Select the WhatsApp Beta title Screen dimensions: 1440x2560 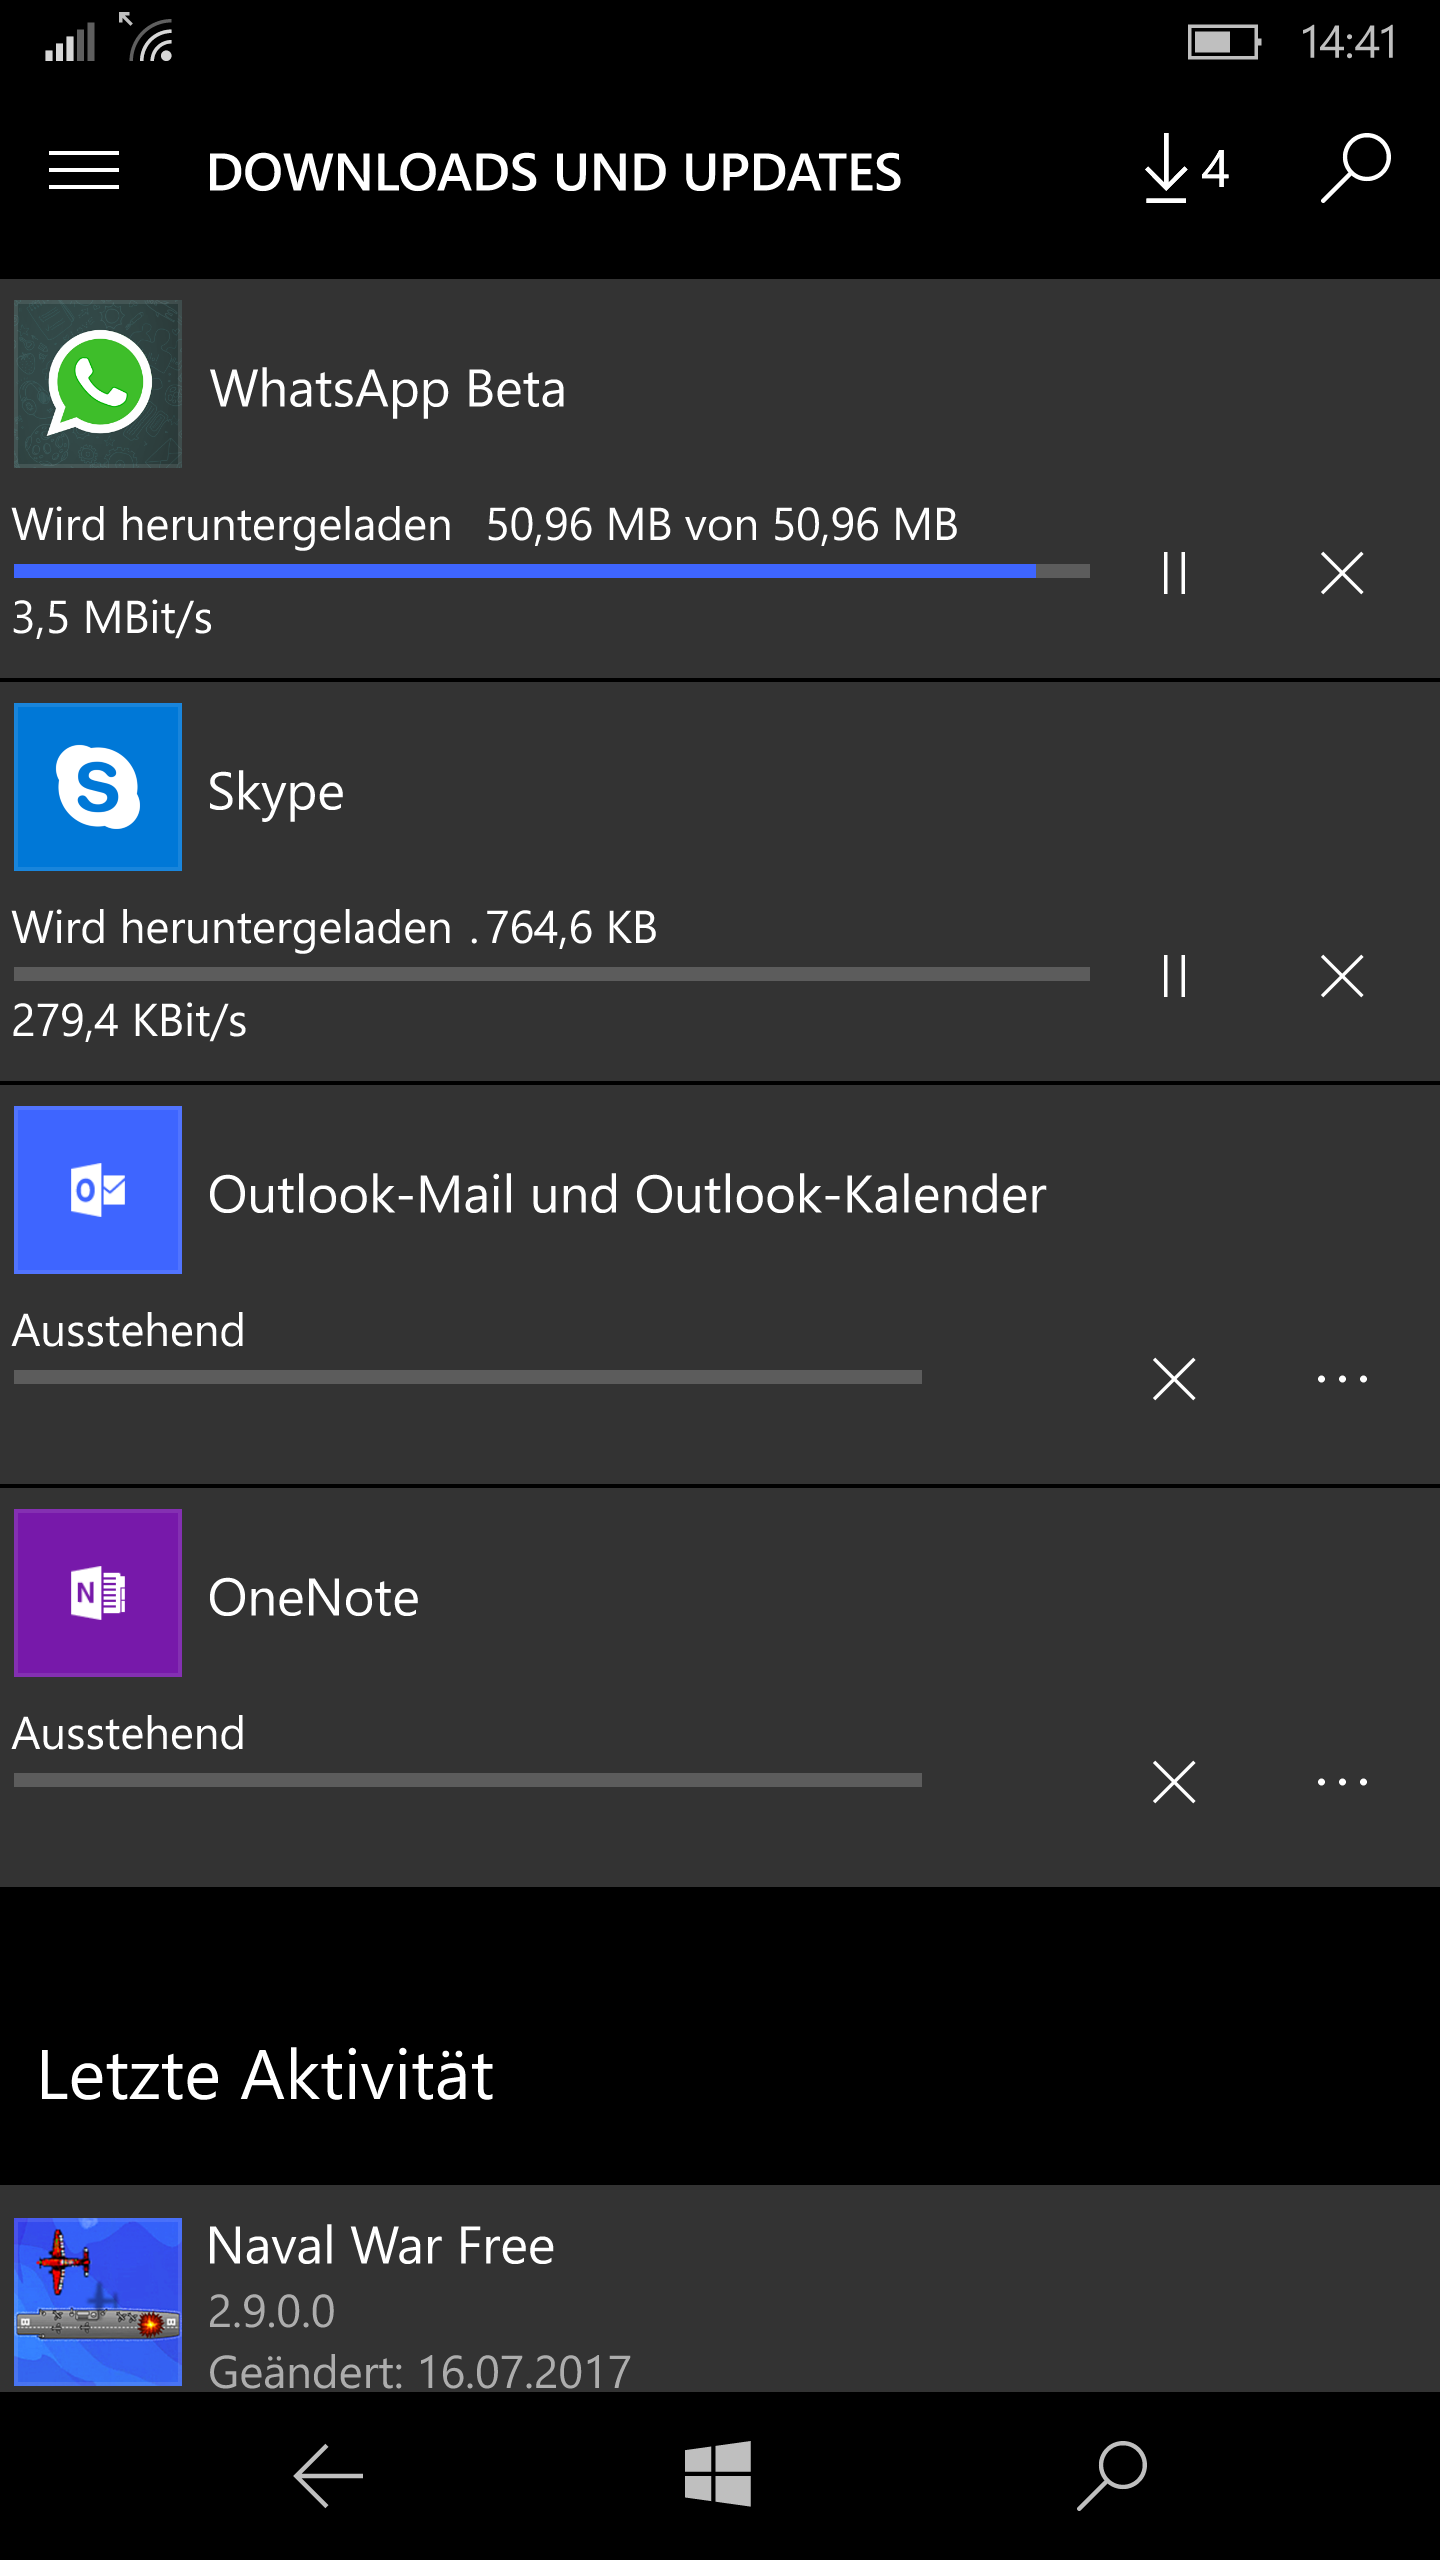388,390
